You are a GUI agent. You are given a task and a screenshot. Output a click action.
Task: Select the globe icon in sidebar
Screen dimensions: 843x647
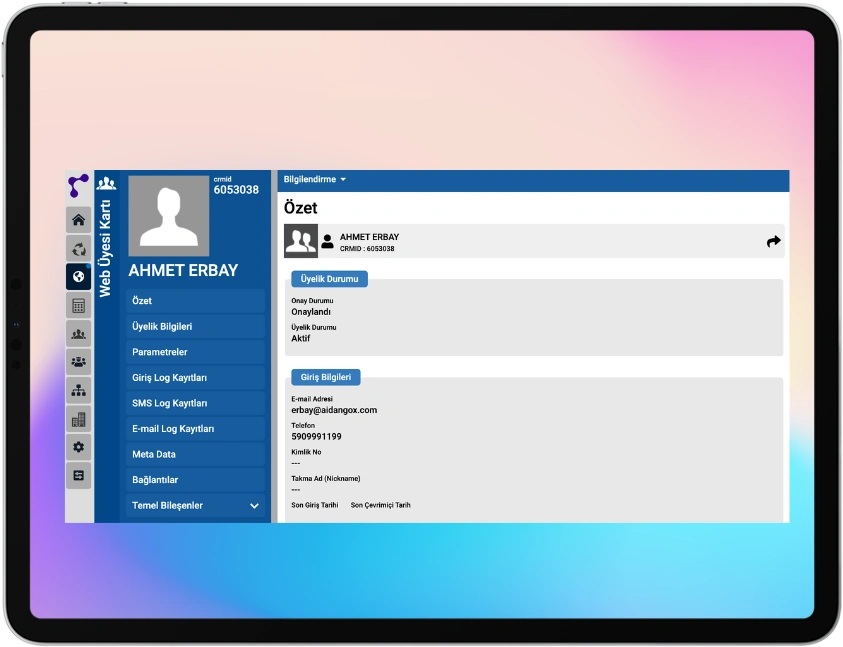(78, 277)
